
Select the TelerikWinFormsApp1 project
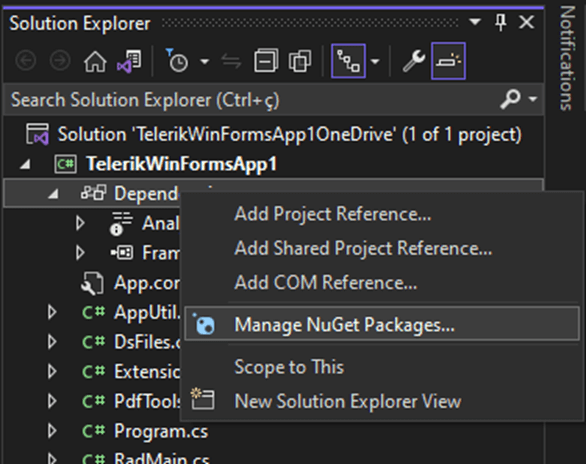coord(182,164)
